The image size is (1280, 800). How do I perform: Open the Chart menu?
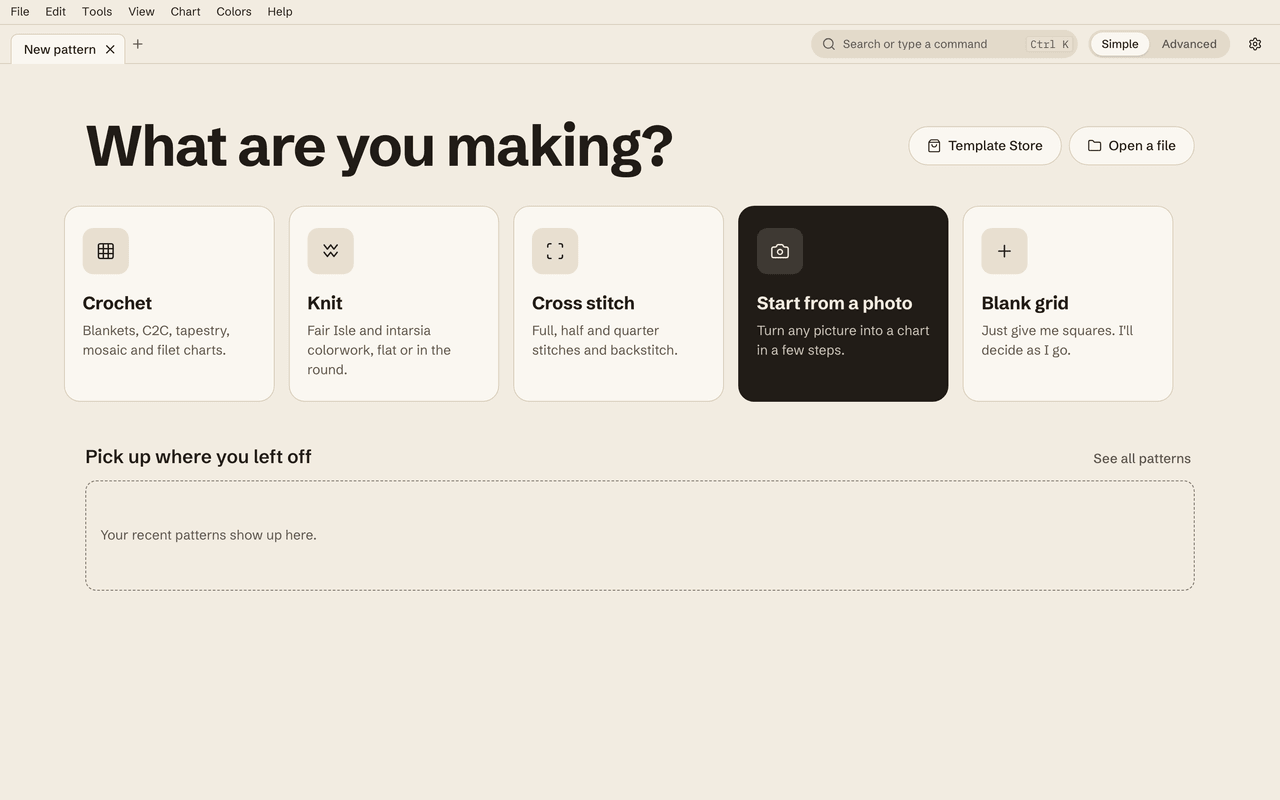(186, 12)
